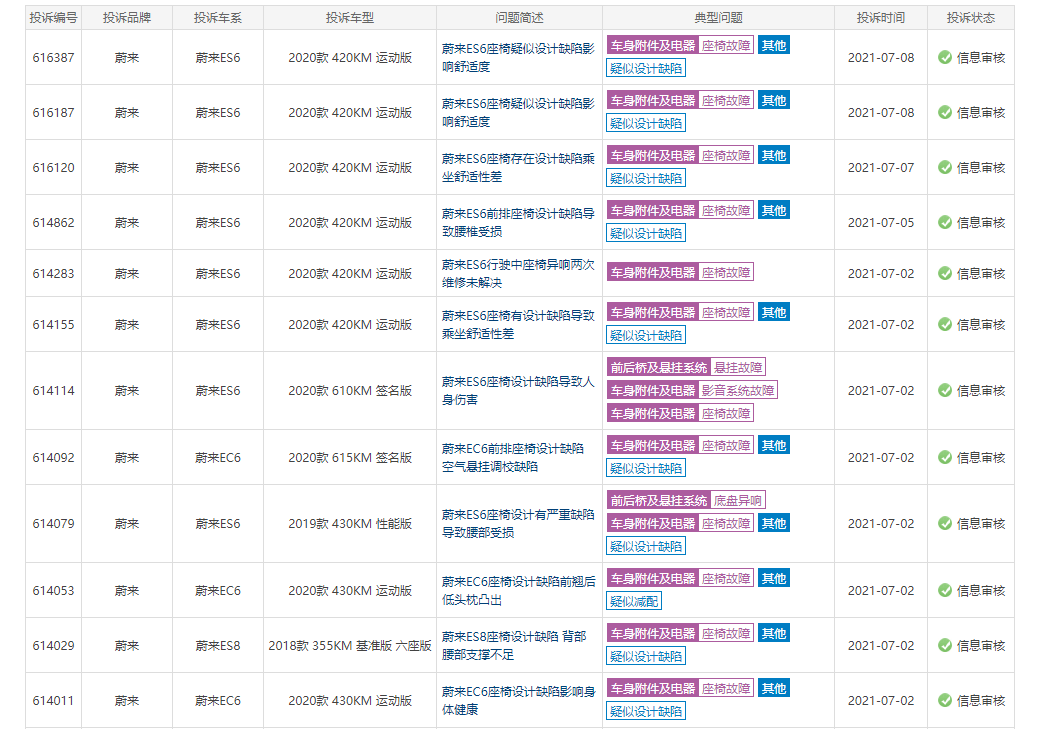The image size is (1043, 729).
Task: Click the "座椅故障" tag in row 614283
Action: point(726,273)
